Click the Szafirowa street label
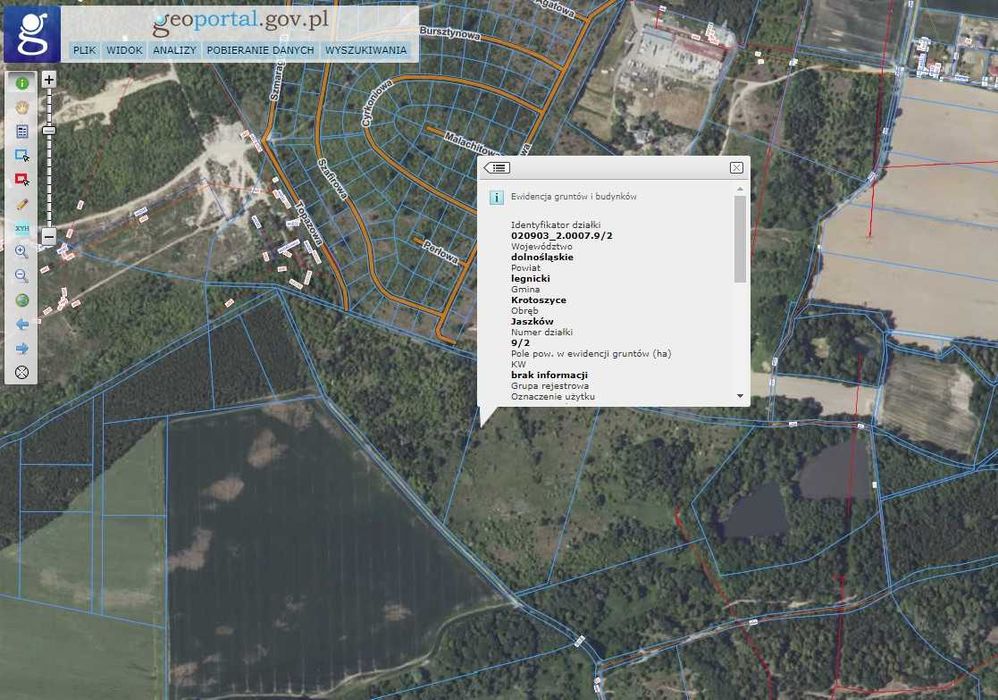998x700 pixels. 333,180
